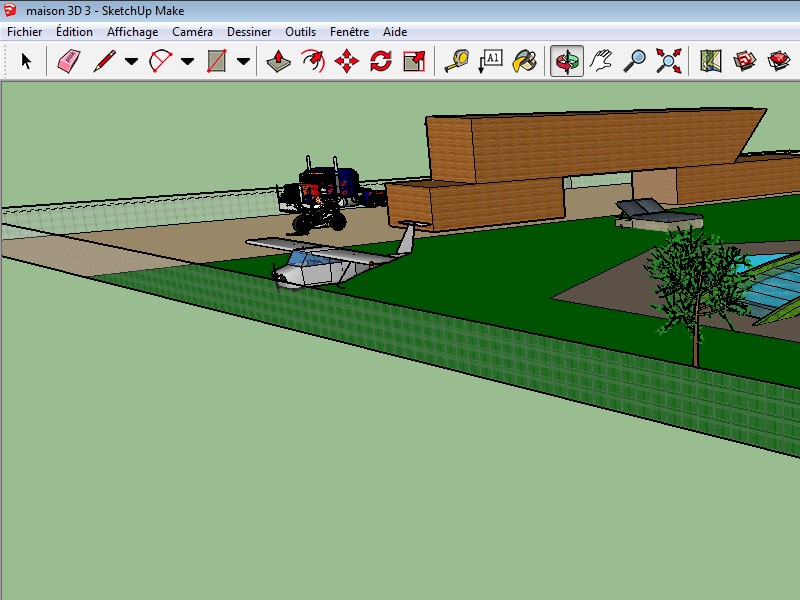Open the Aide menu
Viewport: 800px width, 600px height.
click(395, 32)
